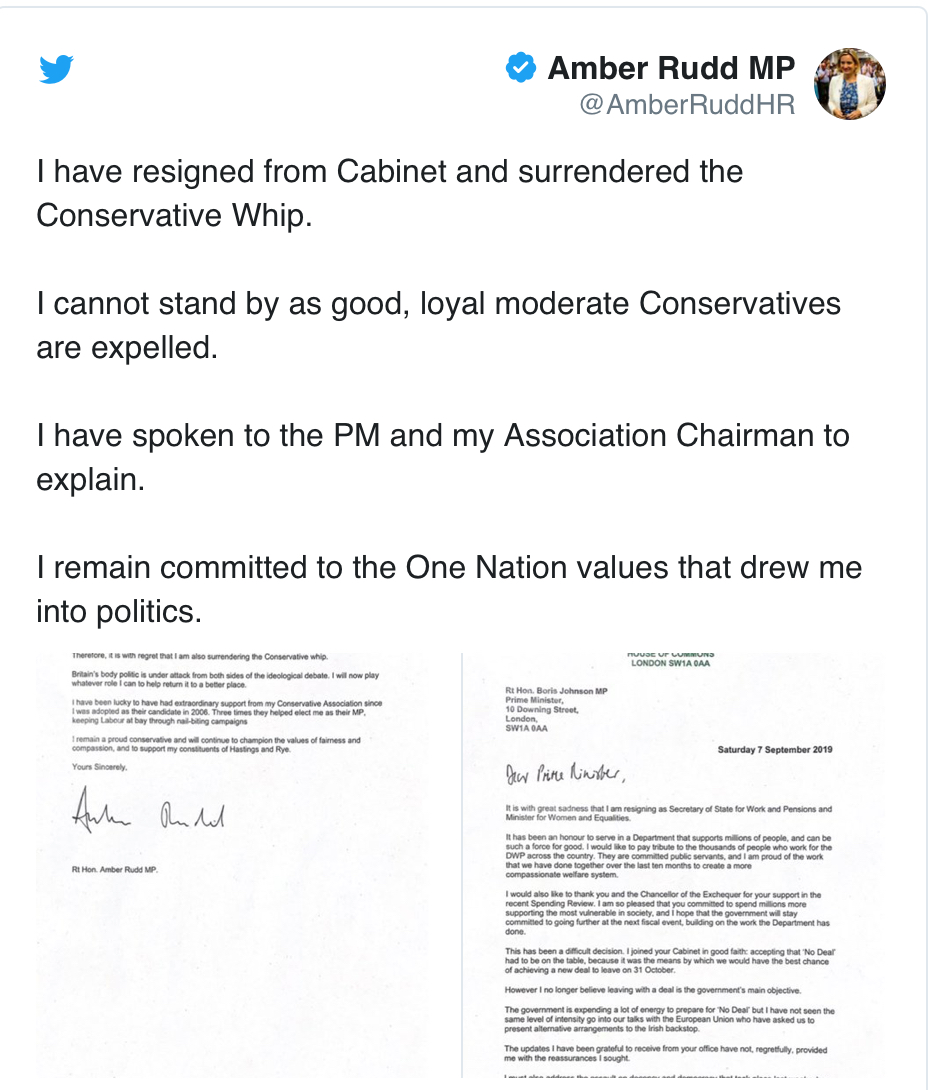This screenshot has width=930, height=1090.
Task: Click the 'Dear Prime Minister' handwritten greeting
Action: (x=565, y=773)
